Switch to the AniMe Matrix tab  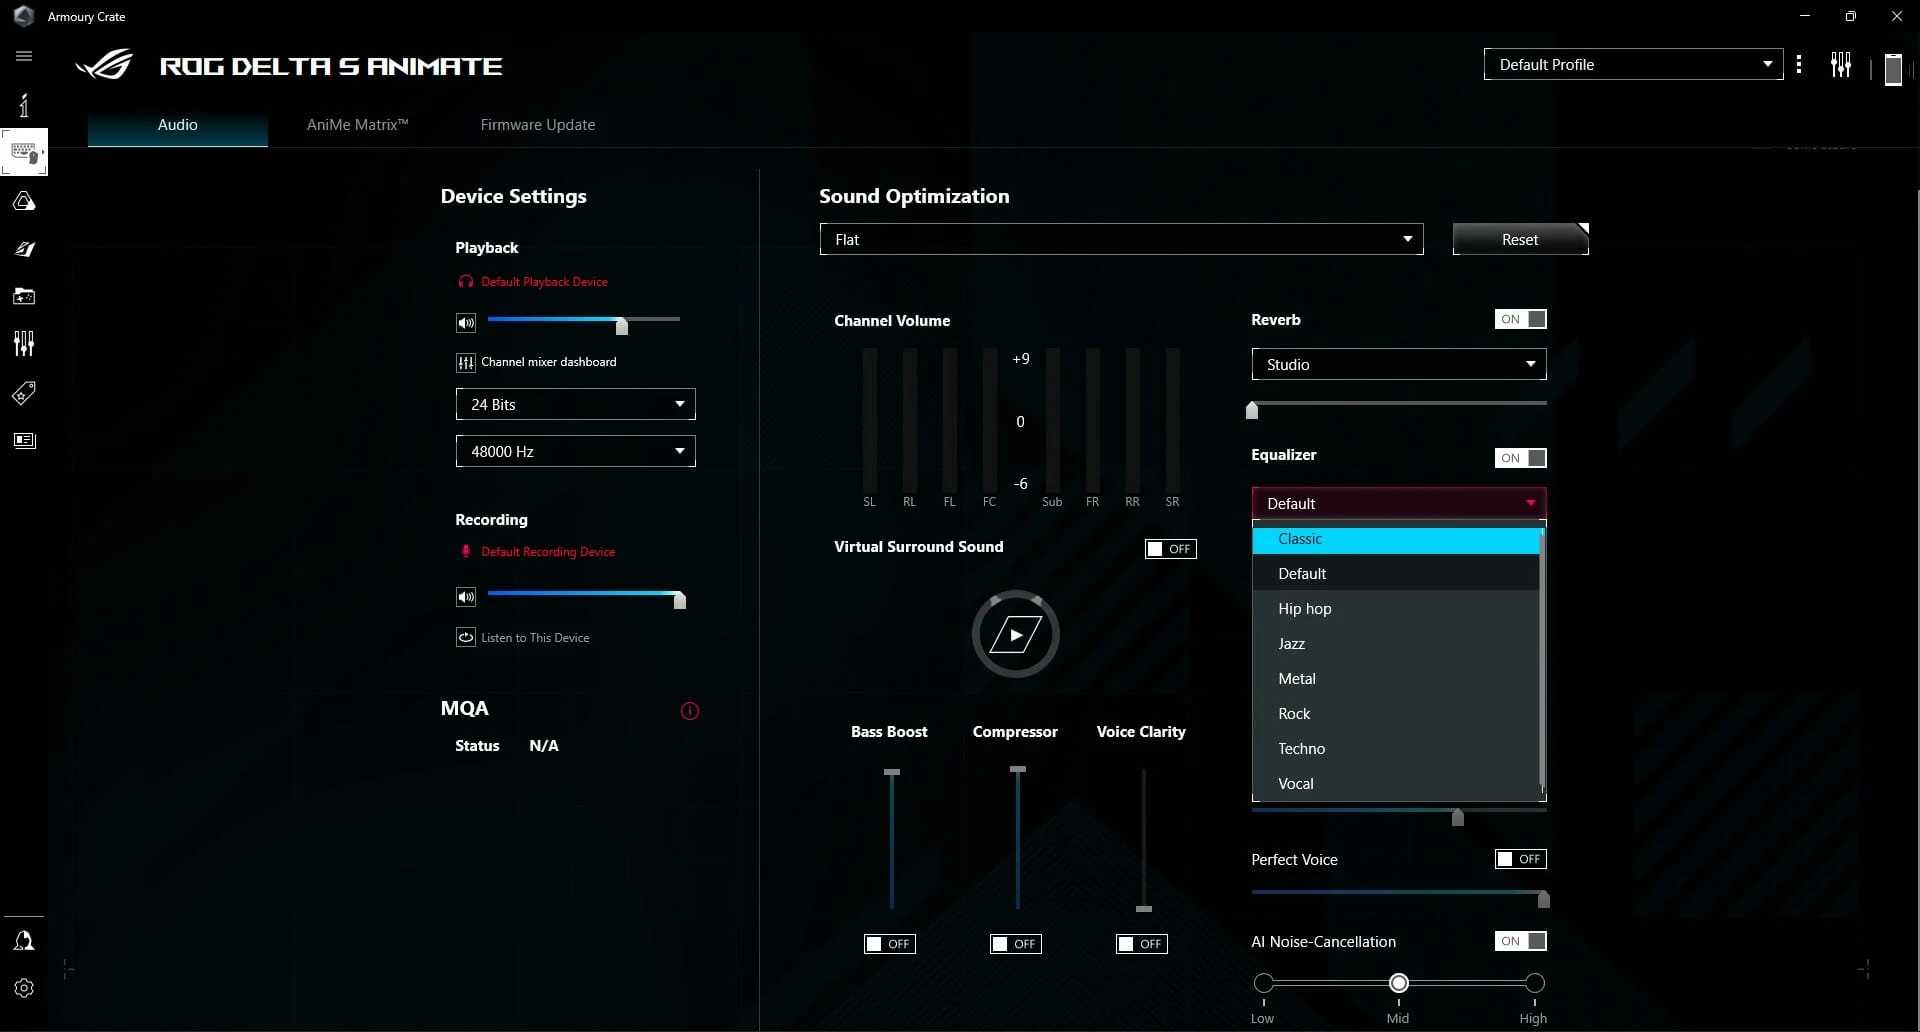[357, 125]
